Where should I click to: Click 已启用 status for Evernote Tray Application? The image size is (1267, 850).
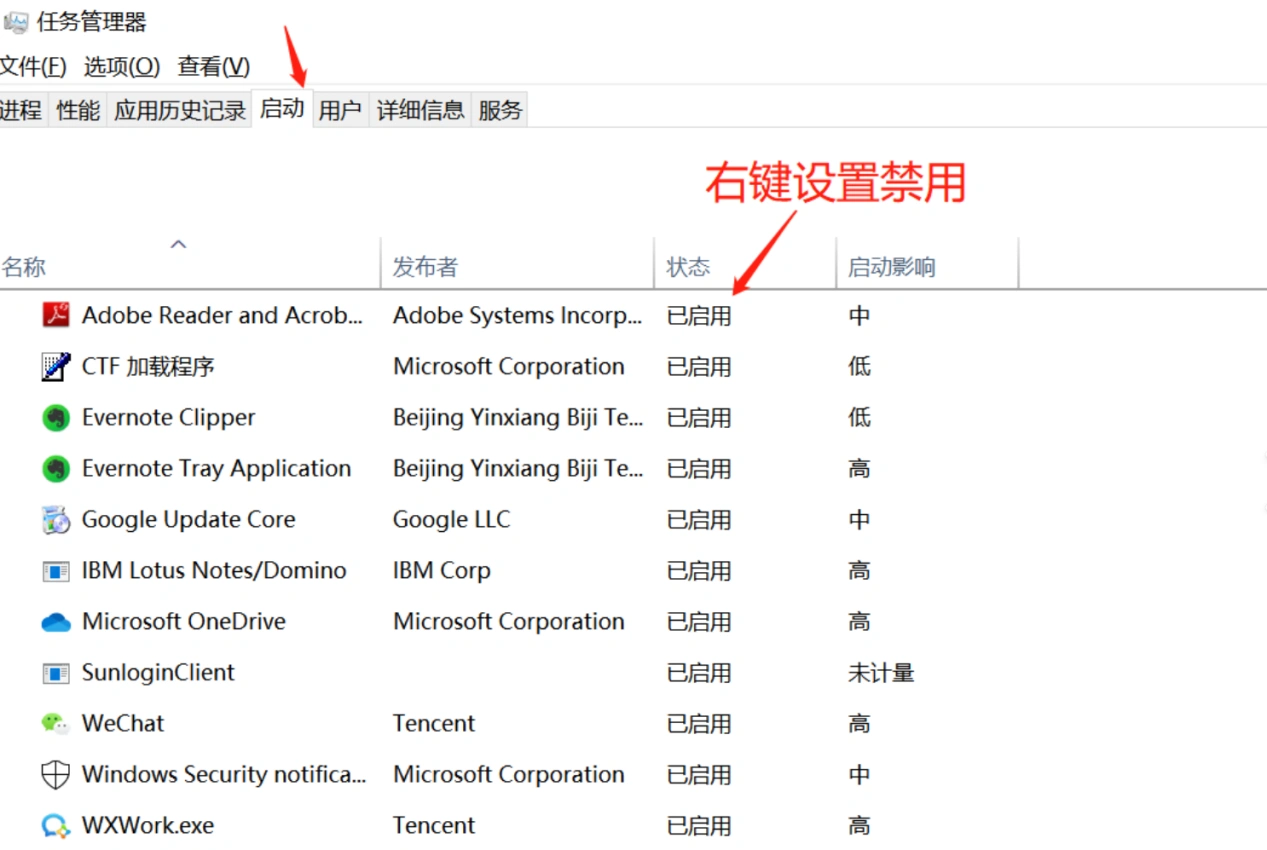click(699, 469)
